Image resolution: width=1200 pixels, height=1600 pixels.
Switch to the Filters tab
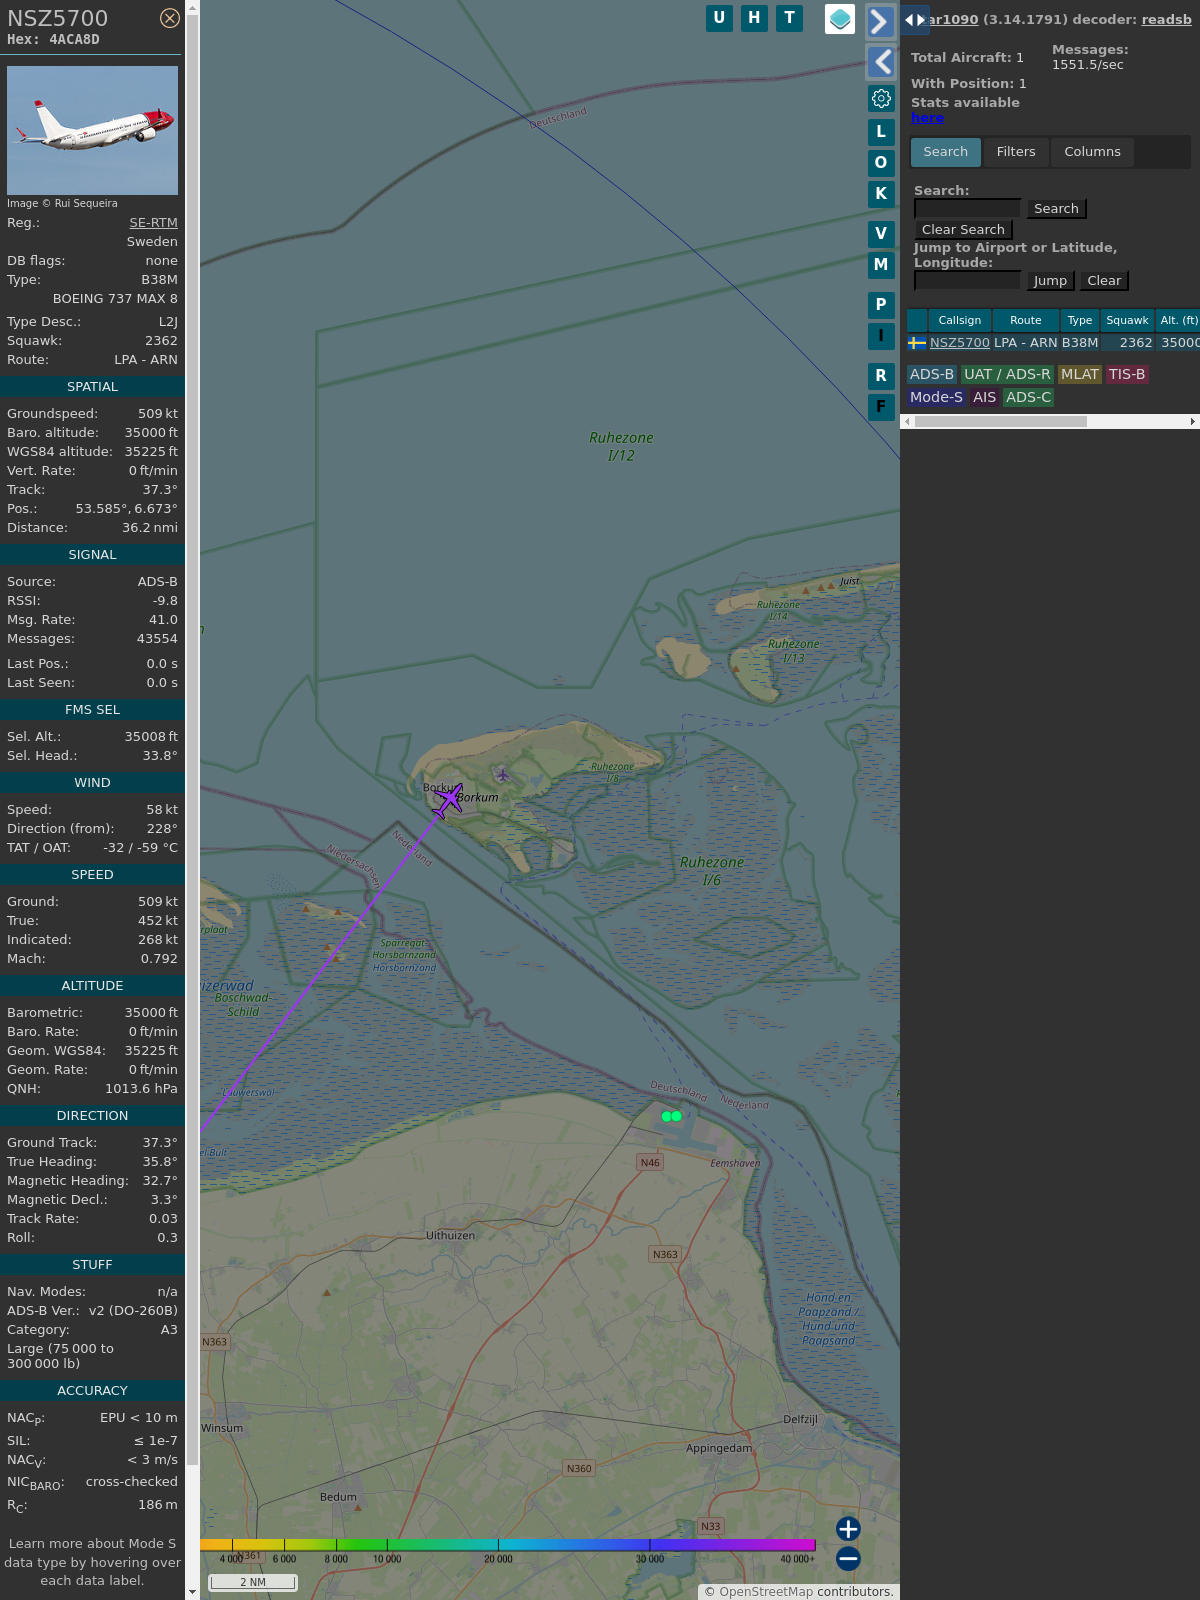tap(1015, 152)
